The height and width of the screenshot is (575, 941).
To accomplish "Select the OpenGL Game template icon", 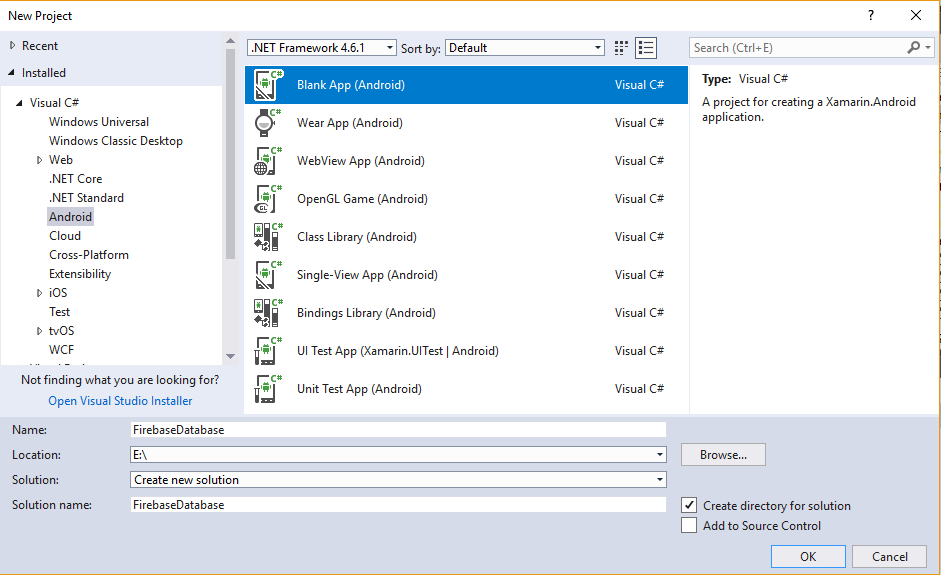I will (266, 199).
